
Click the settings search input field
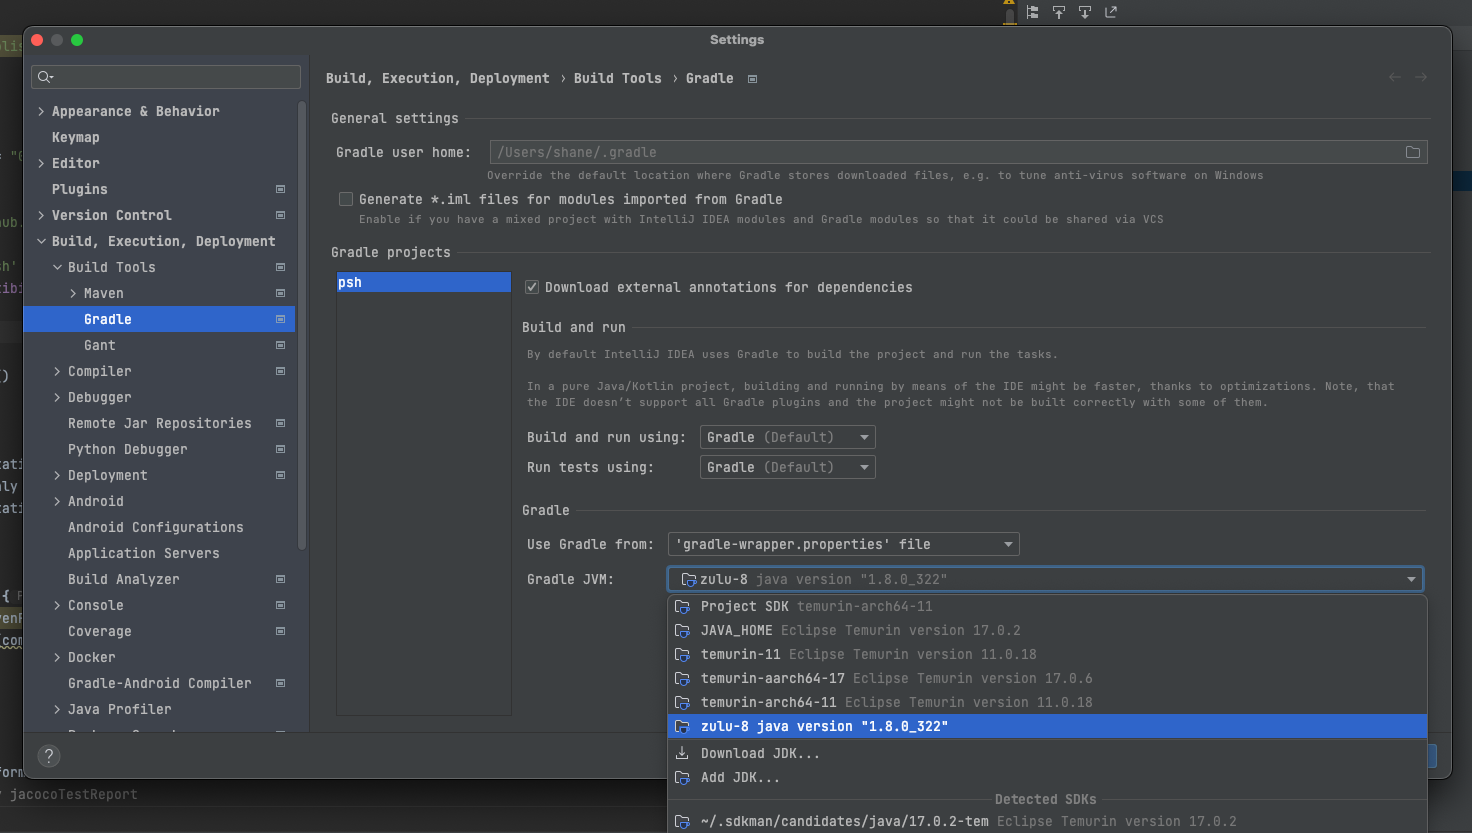pyautogui.click(x=166, y=77)
